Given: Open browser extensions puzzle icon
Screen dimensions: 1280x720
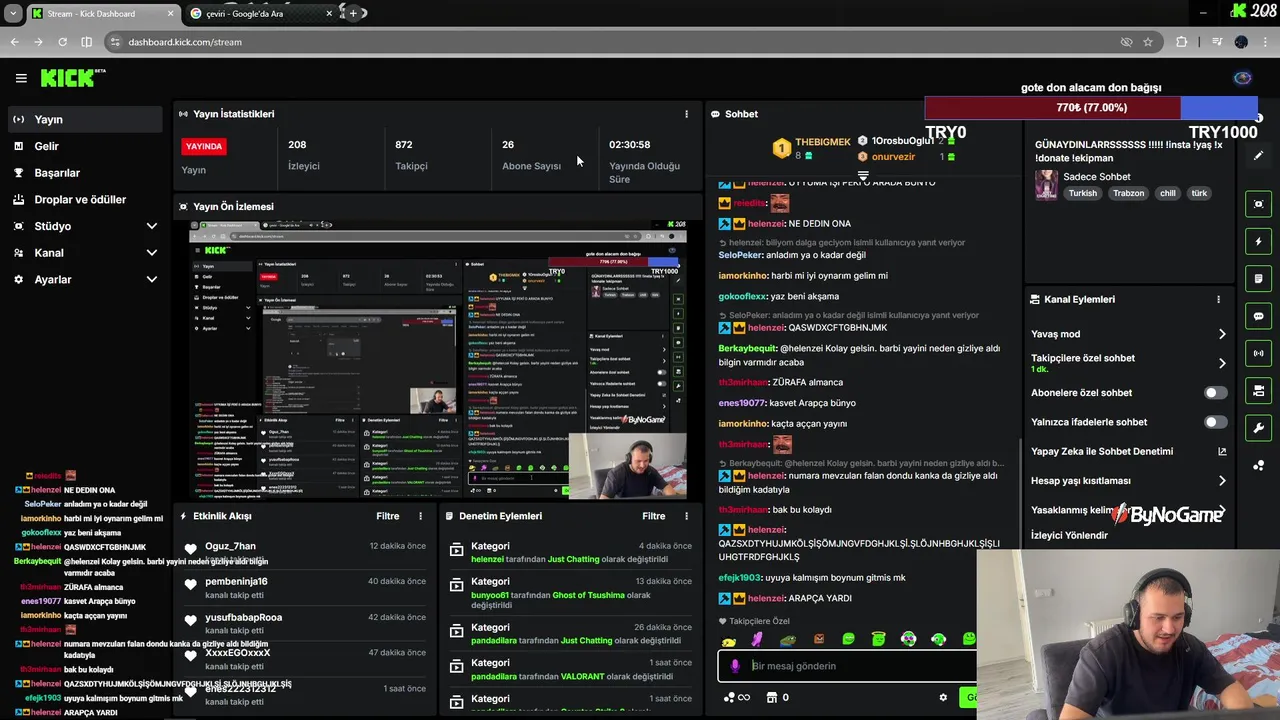Looking at the screenshot, I should tap(1182, 42).
